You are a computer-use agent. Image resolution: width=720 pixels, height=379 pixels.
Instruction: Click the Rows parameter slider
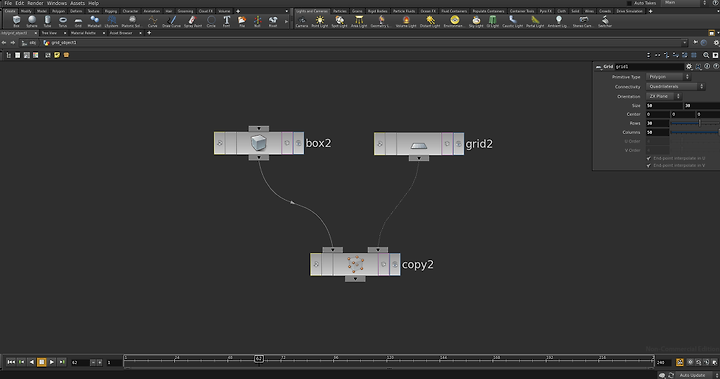click(695, 123)
